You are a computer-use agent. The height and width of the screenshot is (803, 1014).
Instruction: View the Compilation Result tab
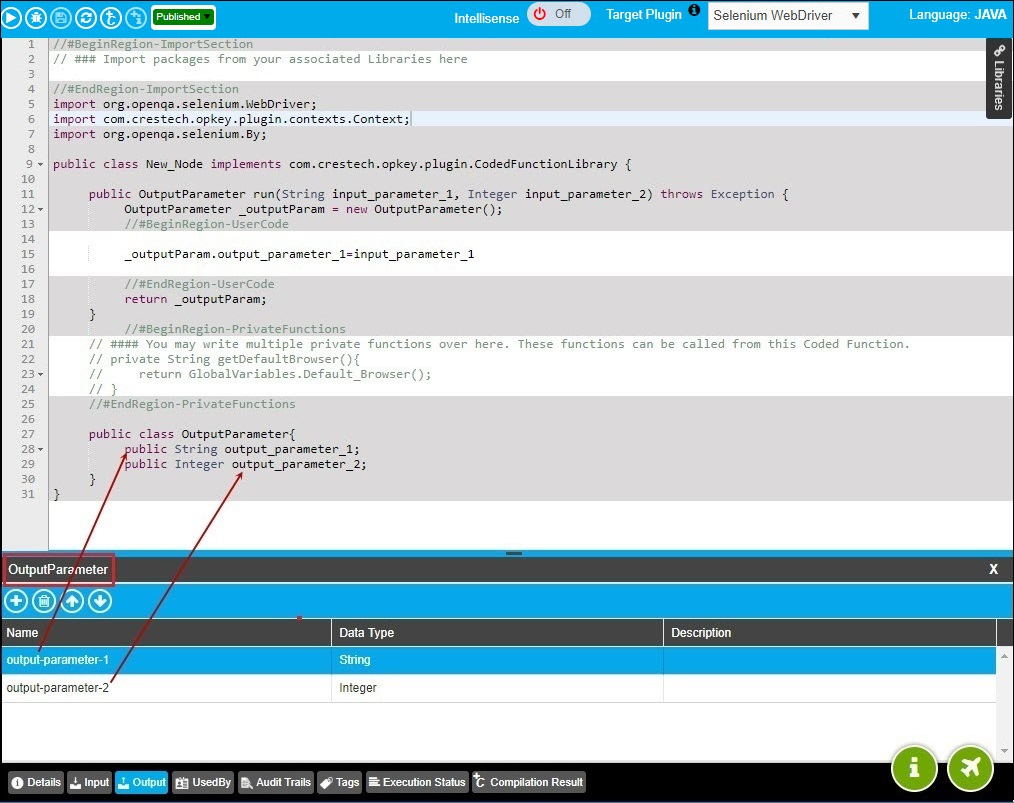[x=528, y=782]
